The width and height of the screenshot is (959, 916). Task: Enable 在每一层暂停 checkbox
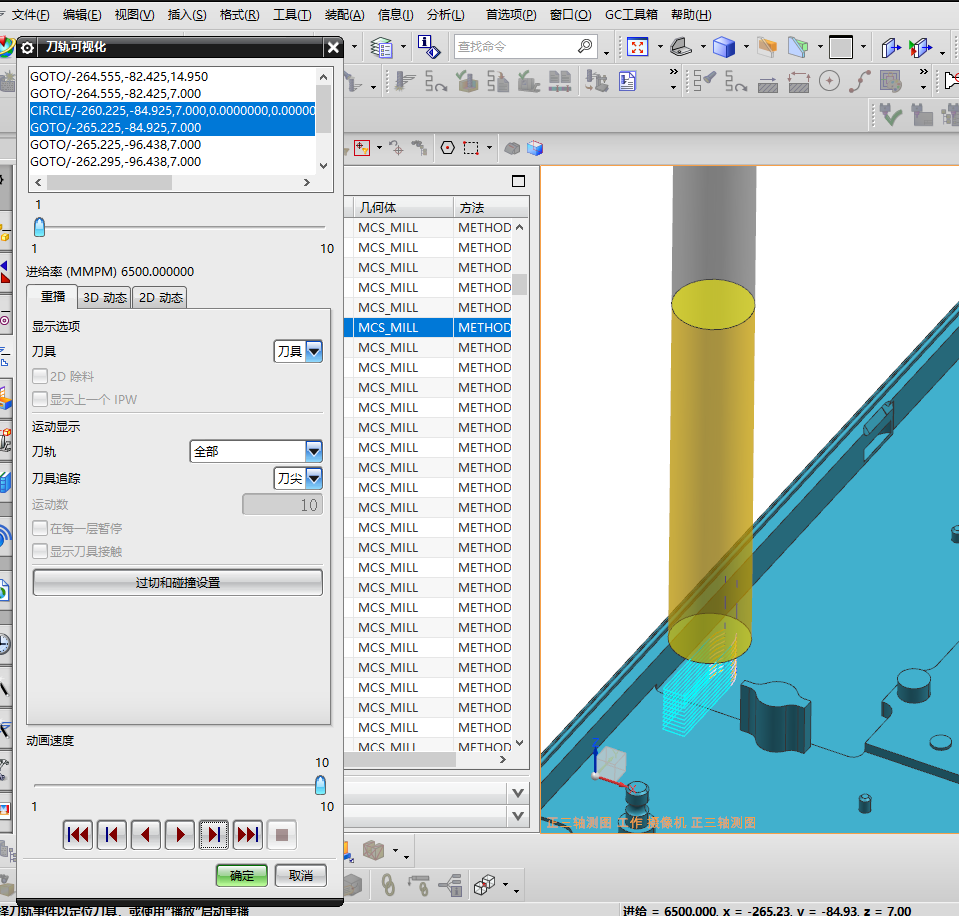click(x=41, y=528)
